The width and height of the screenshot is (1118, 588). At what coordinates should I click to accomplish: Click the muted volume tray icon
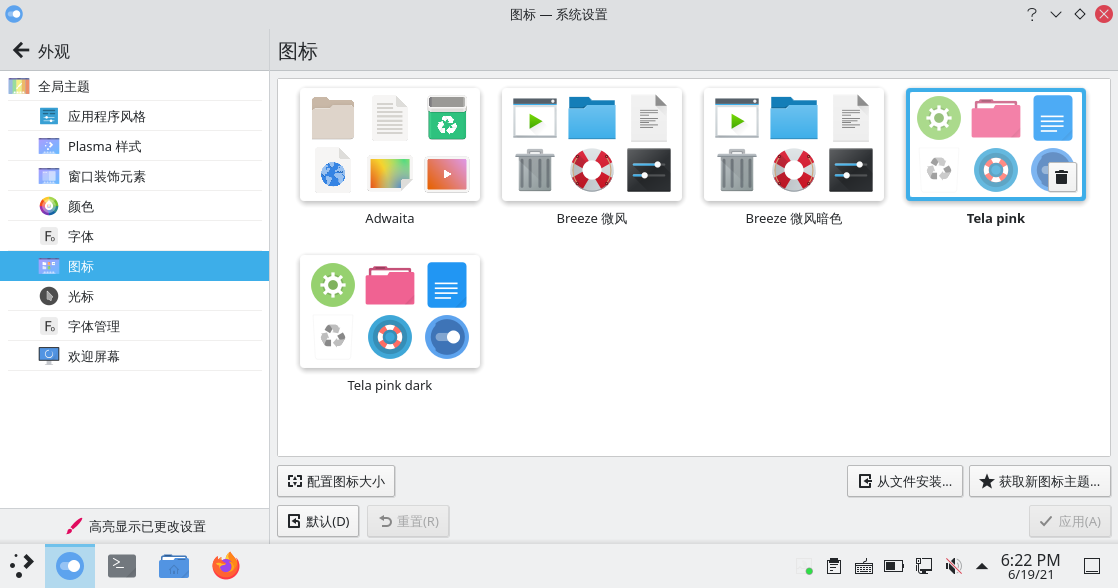953,566
